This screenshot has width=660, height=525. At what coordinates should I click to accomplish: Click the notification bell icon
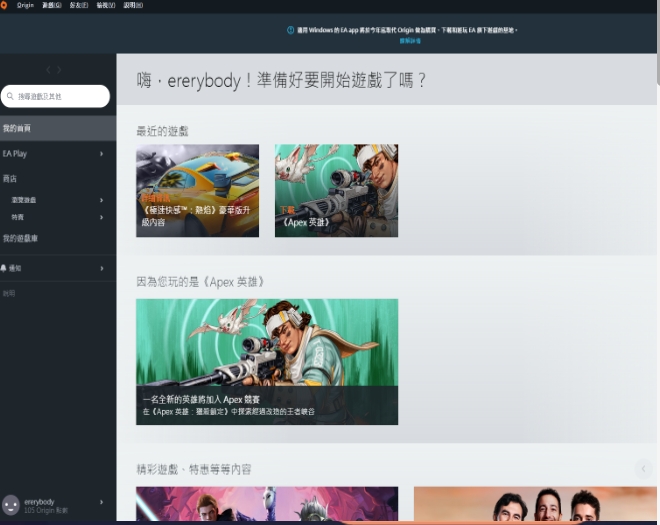[x=4, y=268]
